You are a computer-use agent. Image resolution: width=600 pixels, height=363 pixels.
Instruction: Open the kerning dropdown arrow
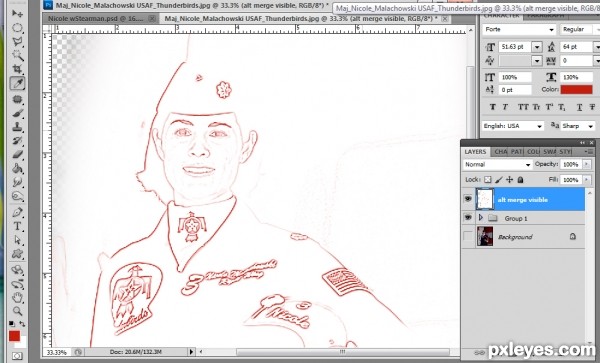537,60
